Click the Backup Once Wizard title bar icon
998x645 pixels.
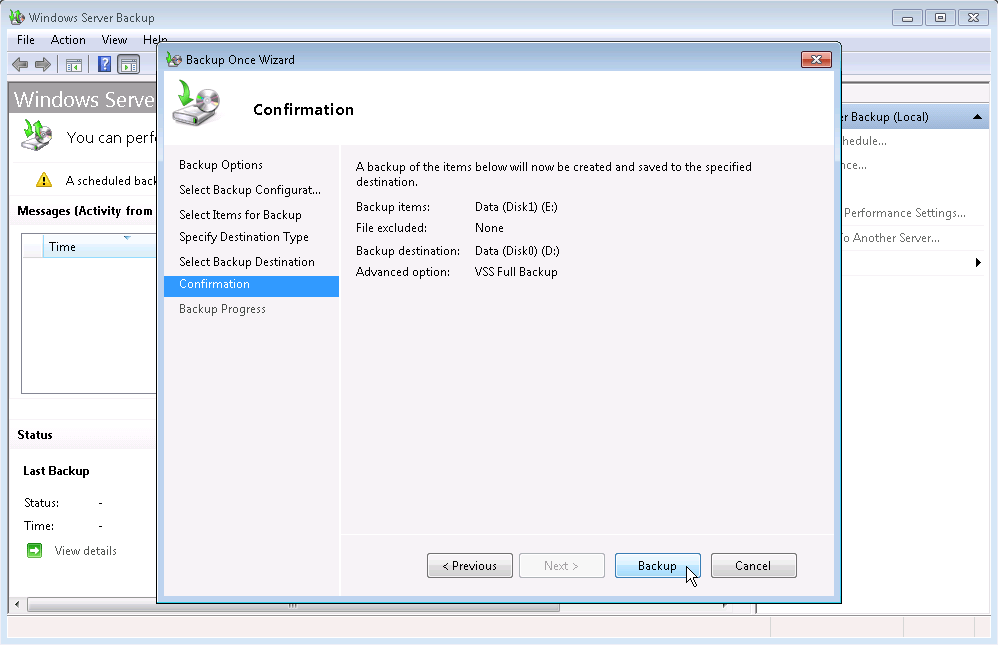tap(172, 59)
